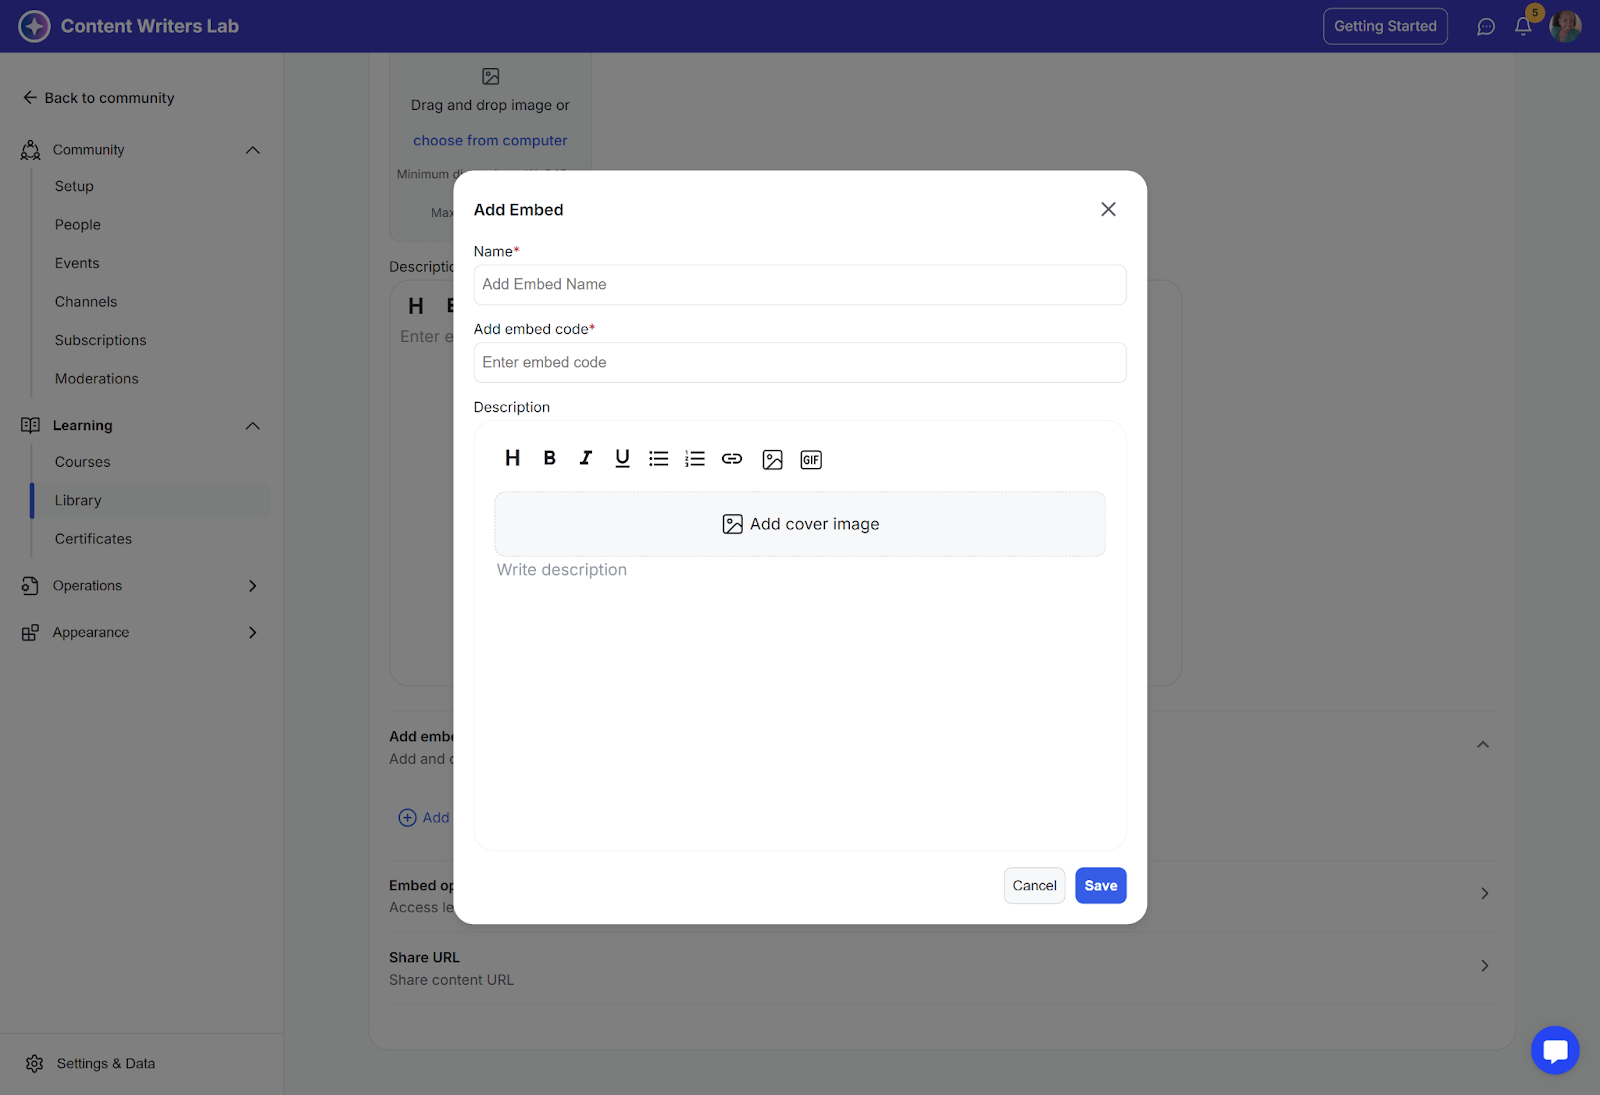Open Settings & Data
Viewport: 1600px width, 1095px height.
pos(105,1064)
